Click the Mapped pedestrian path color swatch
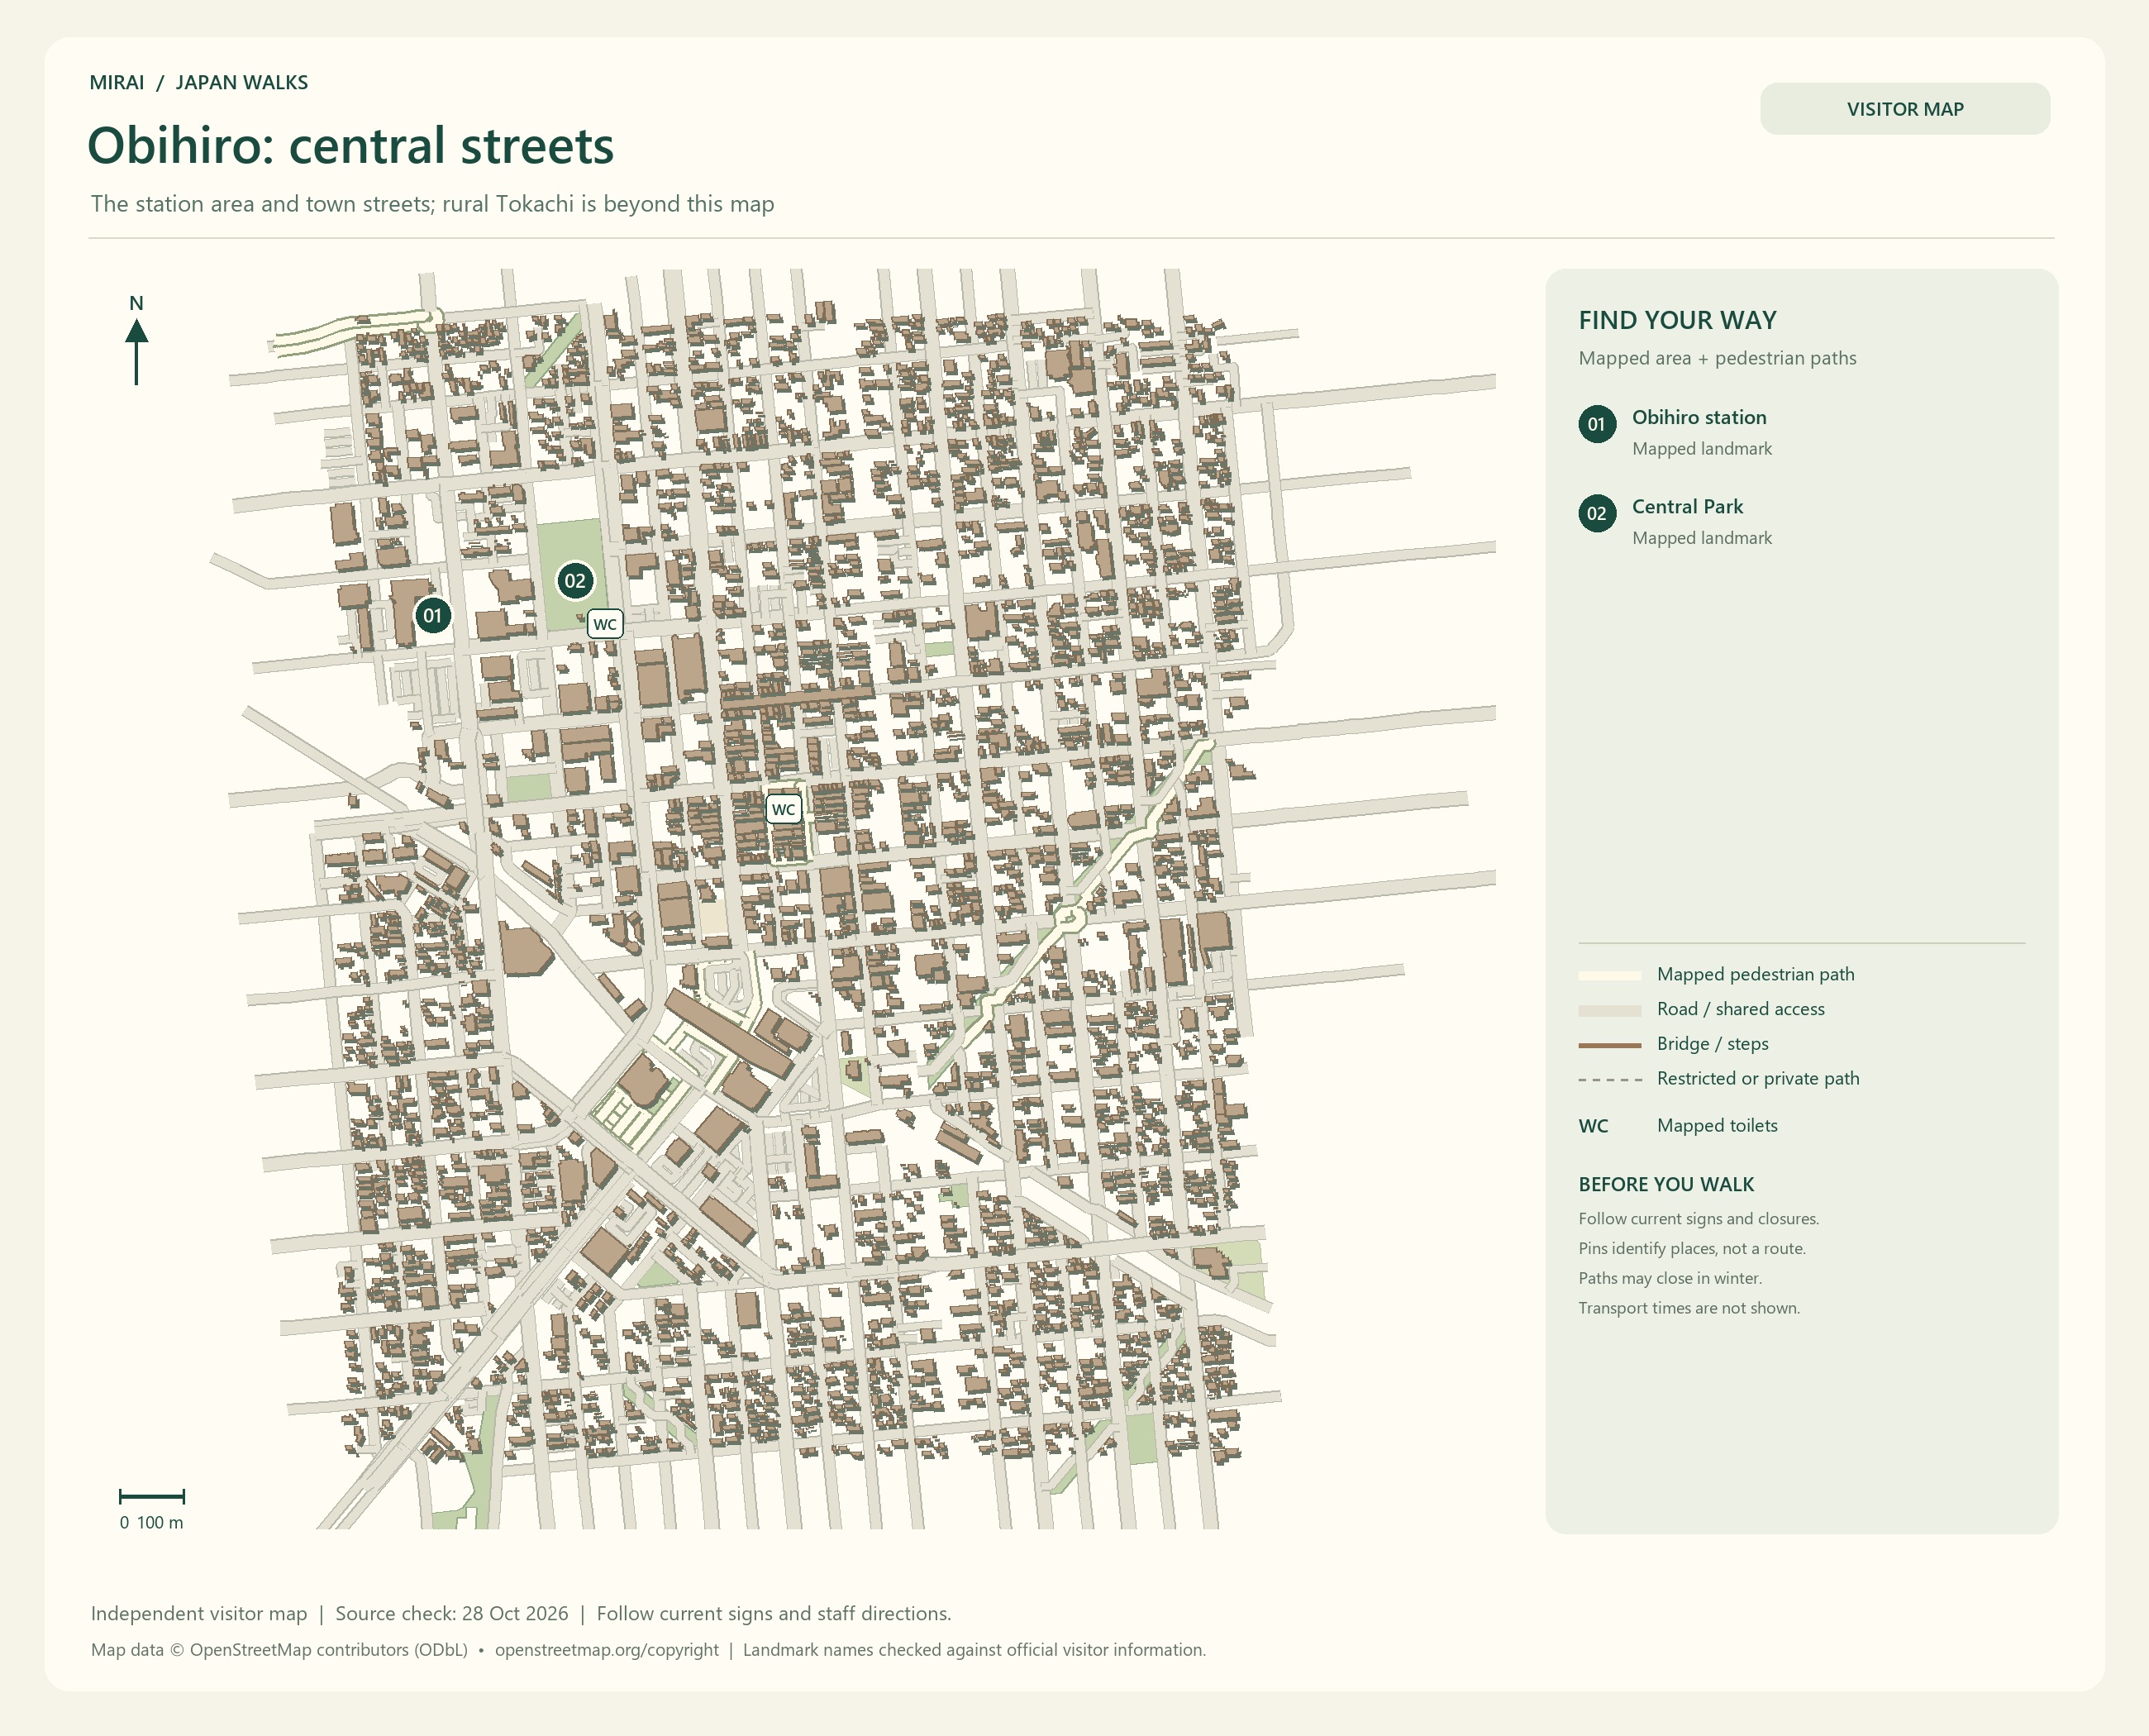The width and height of the screenshot is (2149, 1736). click(1610, 975)
